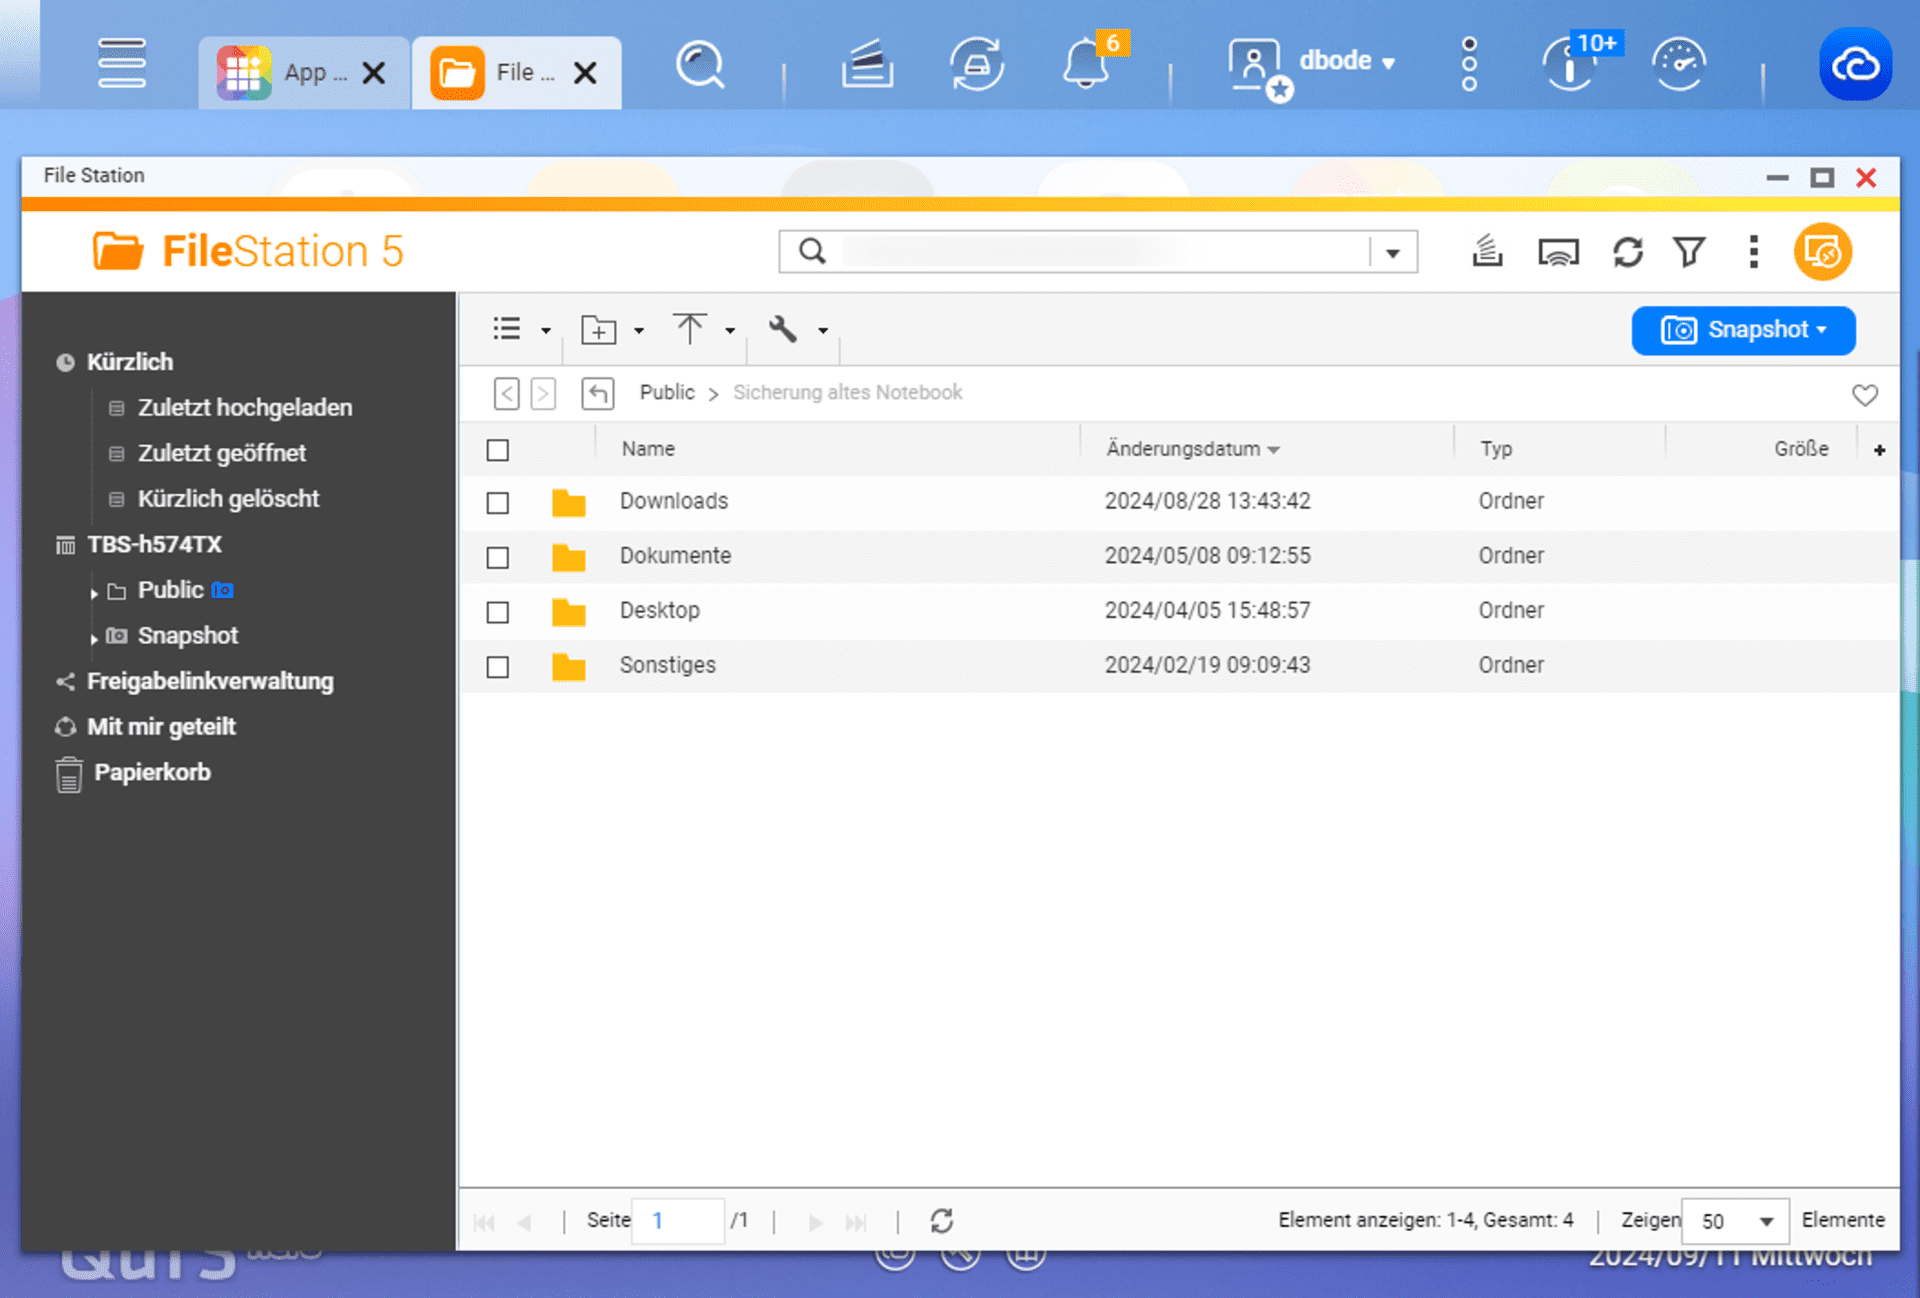Image resolution: width=1920 pixels, height=1298 pixels.
Task: Click the Sonstiges folder icon
Action: point(569,666)
